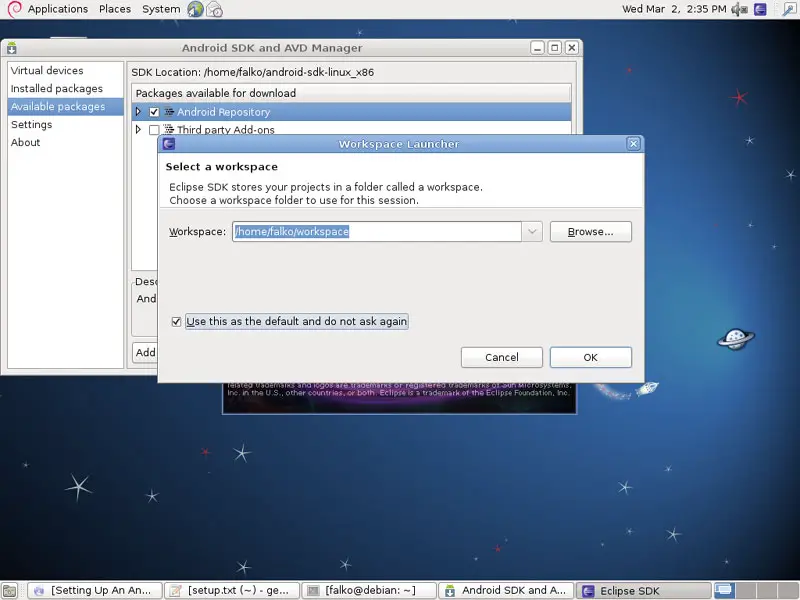The width and height of the screenshot is (800, 600).
Task: Click the Workspace path input field
Action: point(377,232)
